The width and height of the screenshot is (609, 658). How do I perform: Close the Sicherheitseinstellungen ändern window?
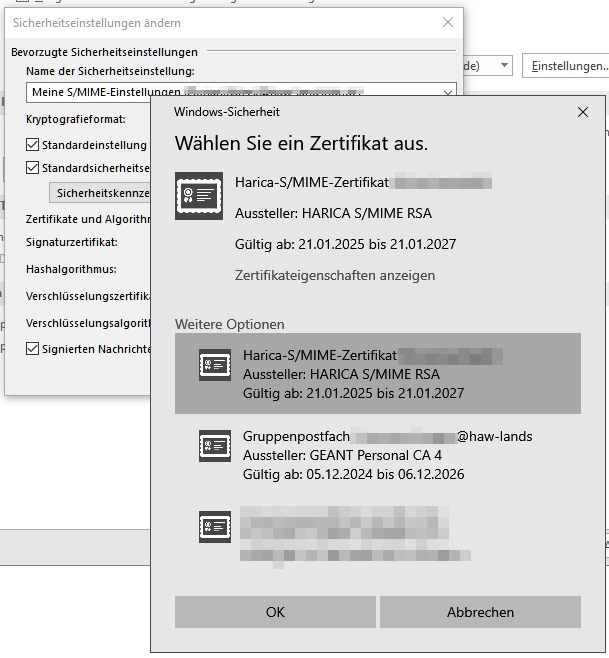point(448,22)
